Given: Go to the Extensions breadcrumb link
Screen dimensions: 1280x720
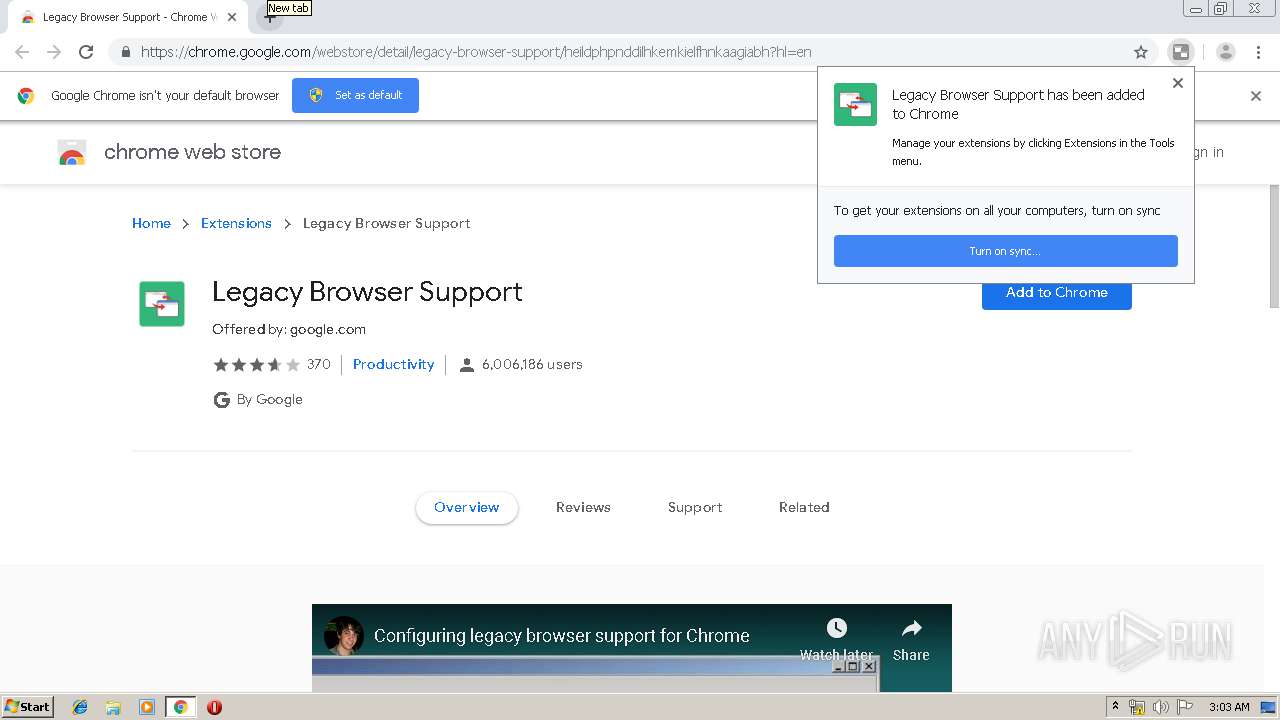Looking at the screenshot, I should (x=236, y=223).
